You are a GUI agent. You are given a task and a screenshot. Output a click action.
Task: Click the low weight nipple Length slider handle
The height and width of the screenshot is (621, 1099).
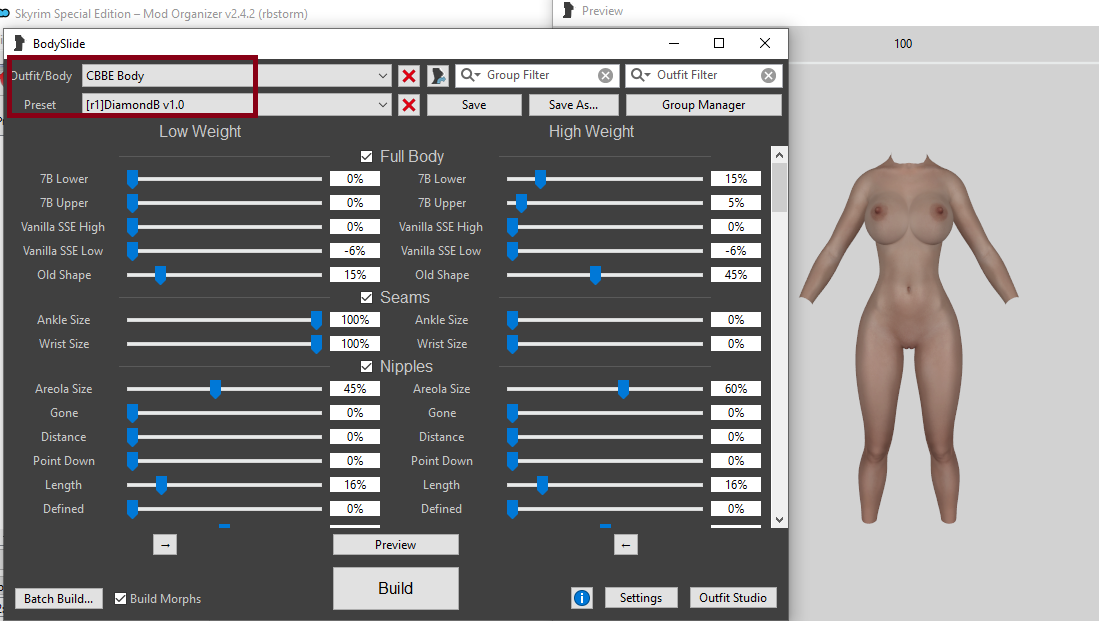point(161,485)
